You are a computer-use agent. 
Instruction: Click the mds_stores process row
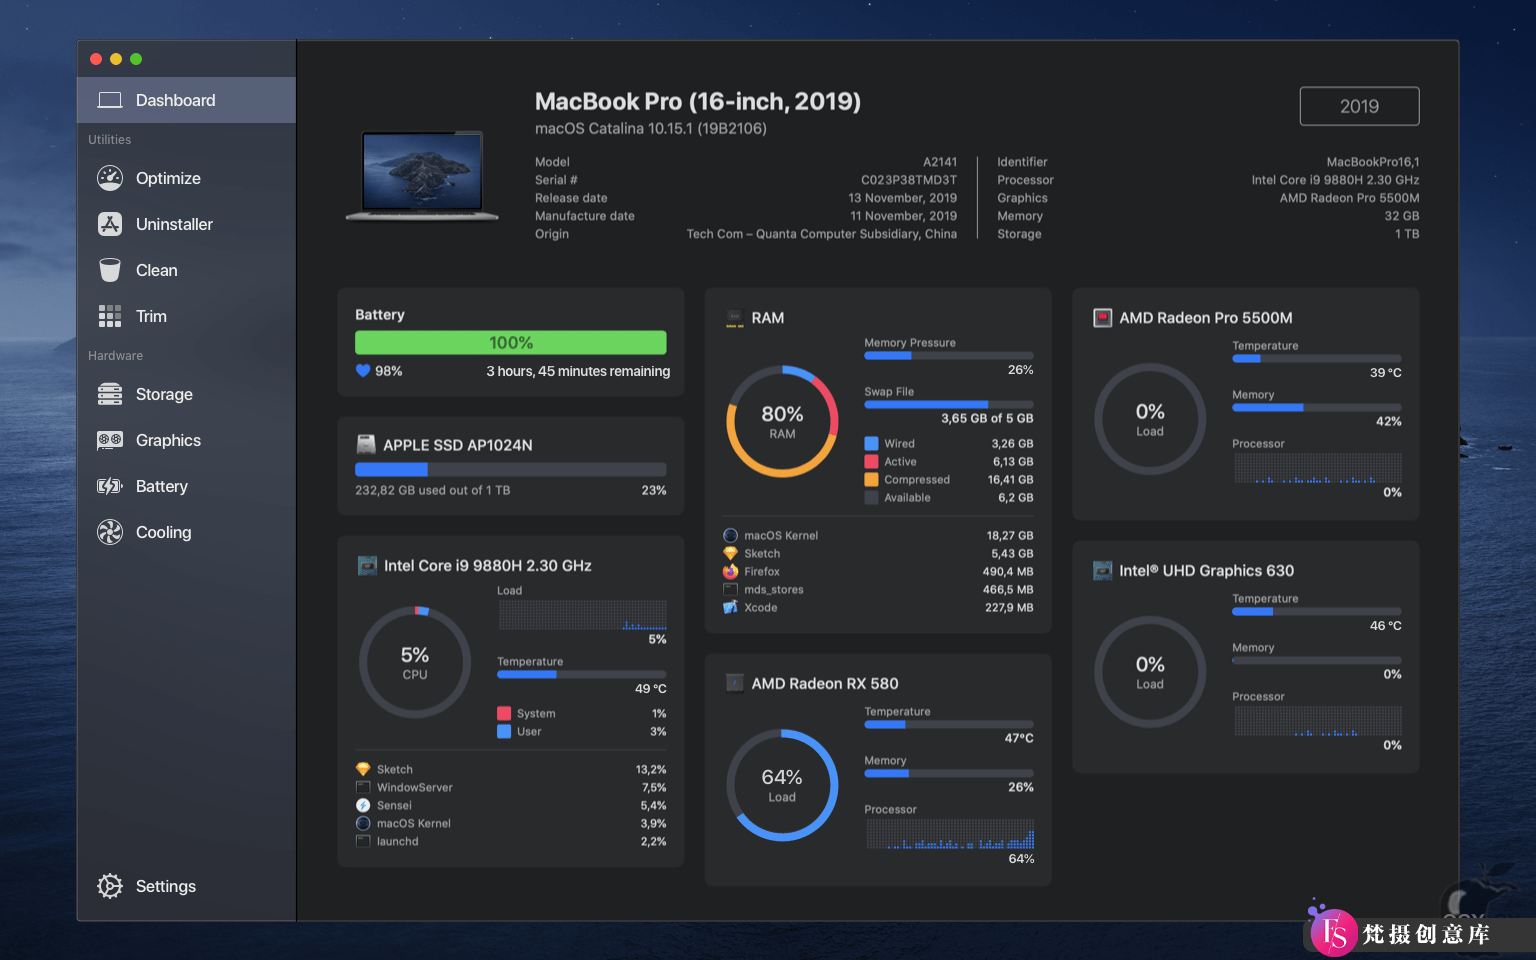878,589
